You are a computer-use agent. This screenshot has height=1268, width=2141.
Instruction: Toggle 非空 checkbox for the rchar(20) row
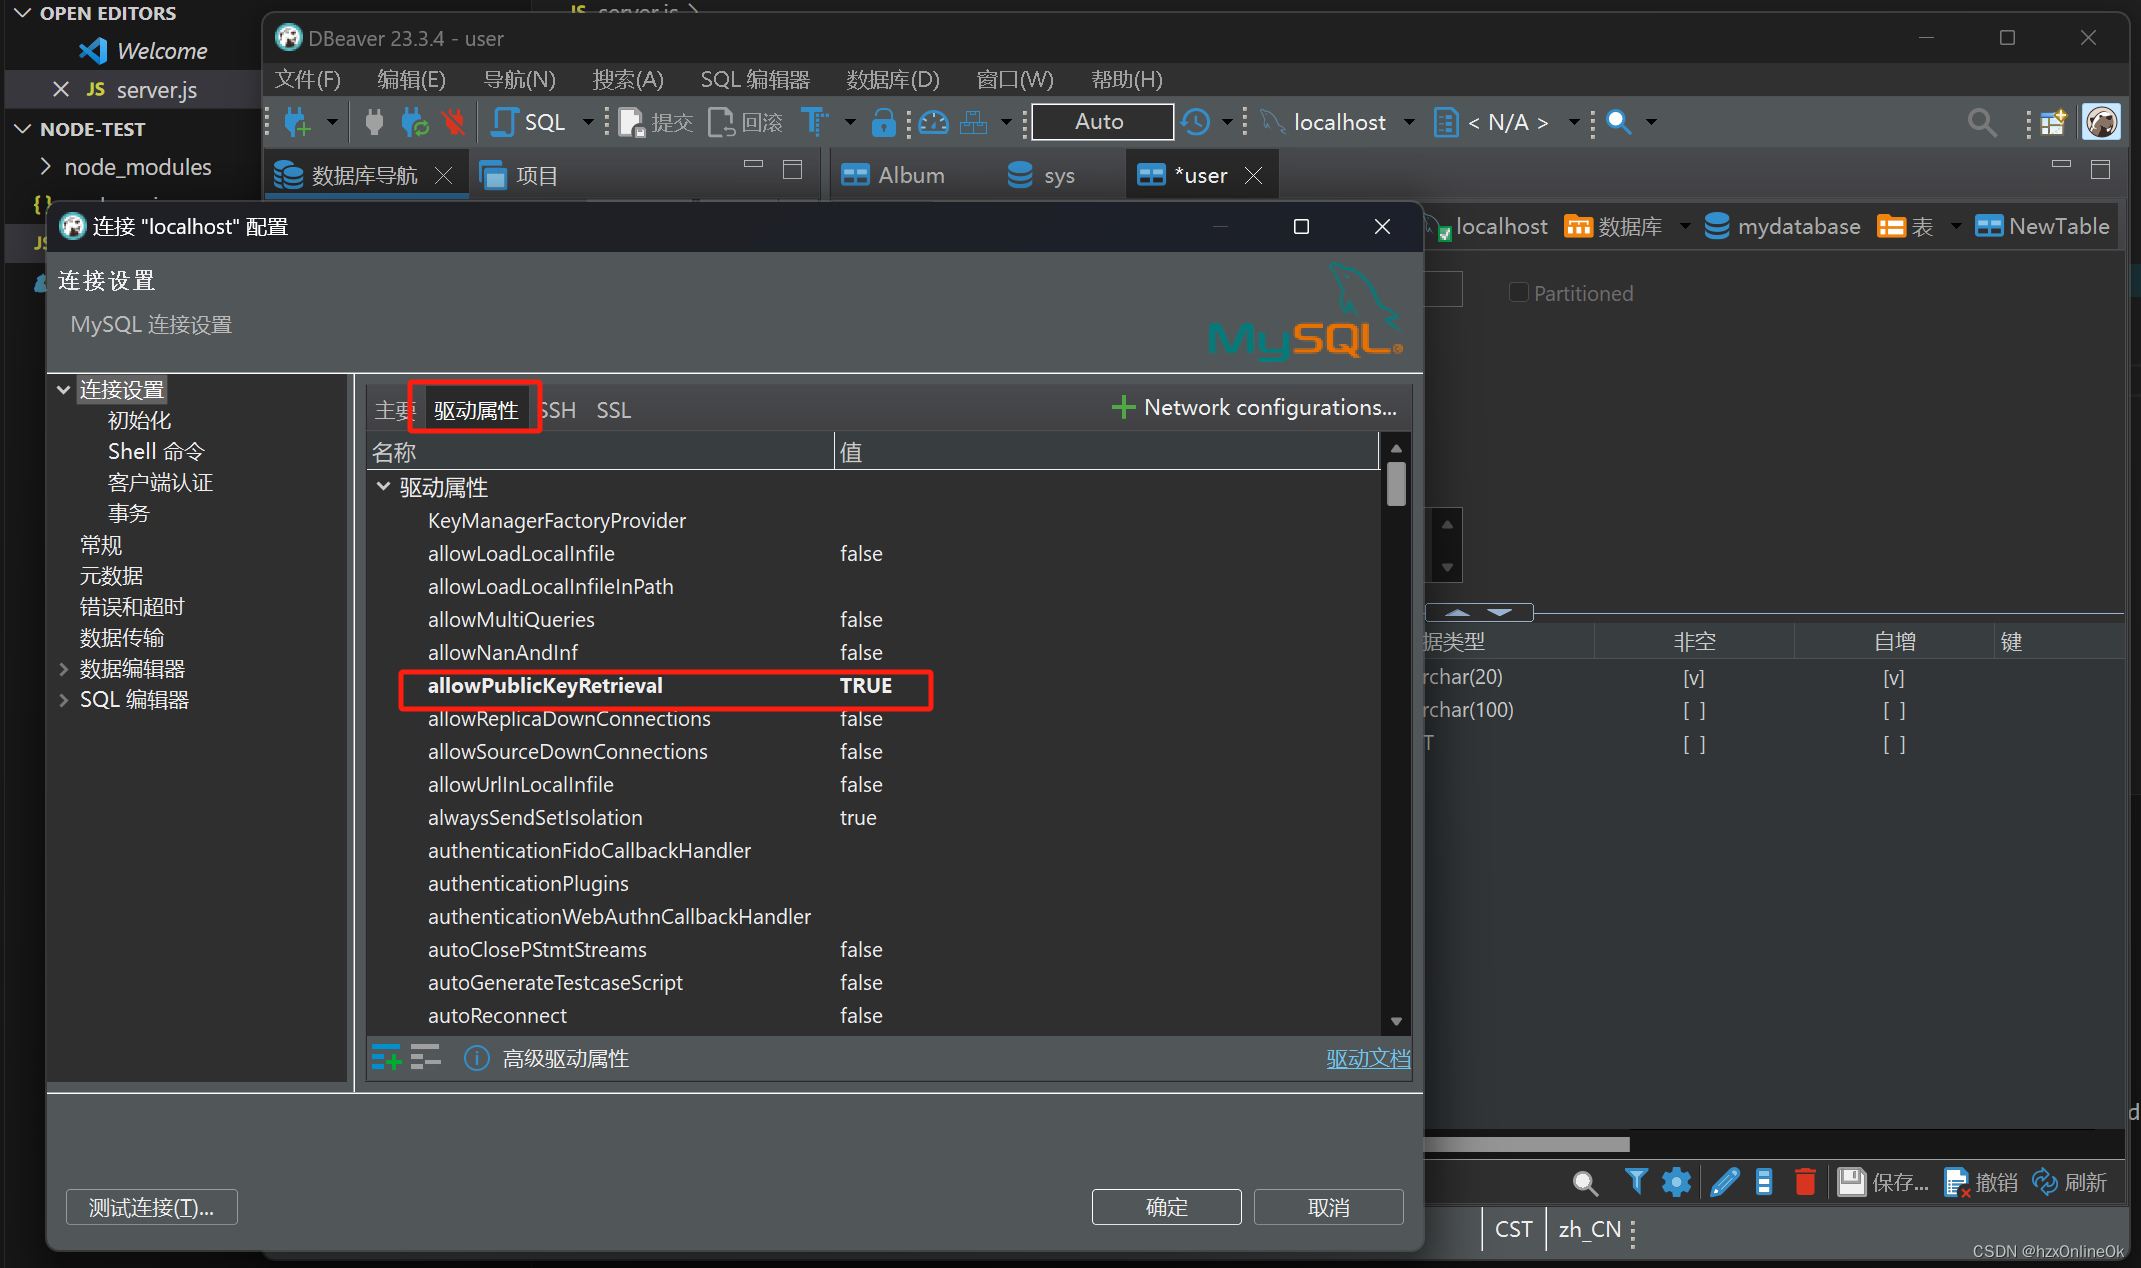[x=1694, y=678]
